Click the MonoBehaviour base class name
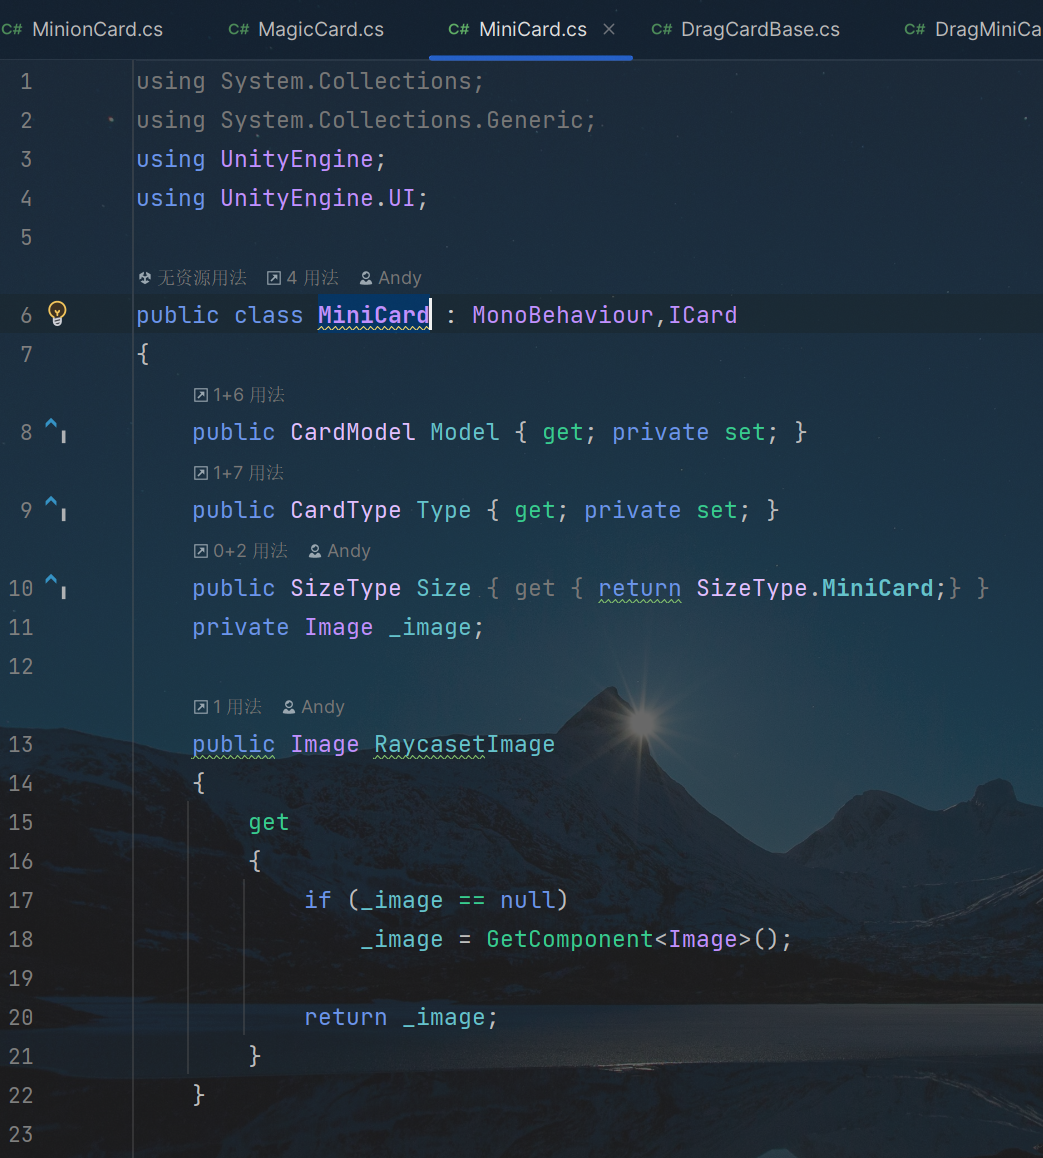 (563, 315)
